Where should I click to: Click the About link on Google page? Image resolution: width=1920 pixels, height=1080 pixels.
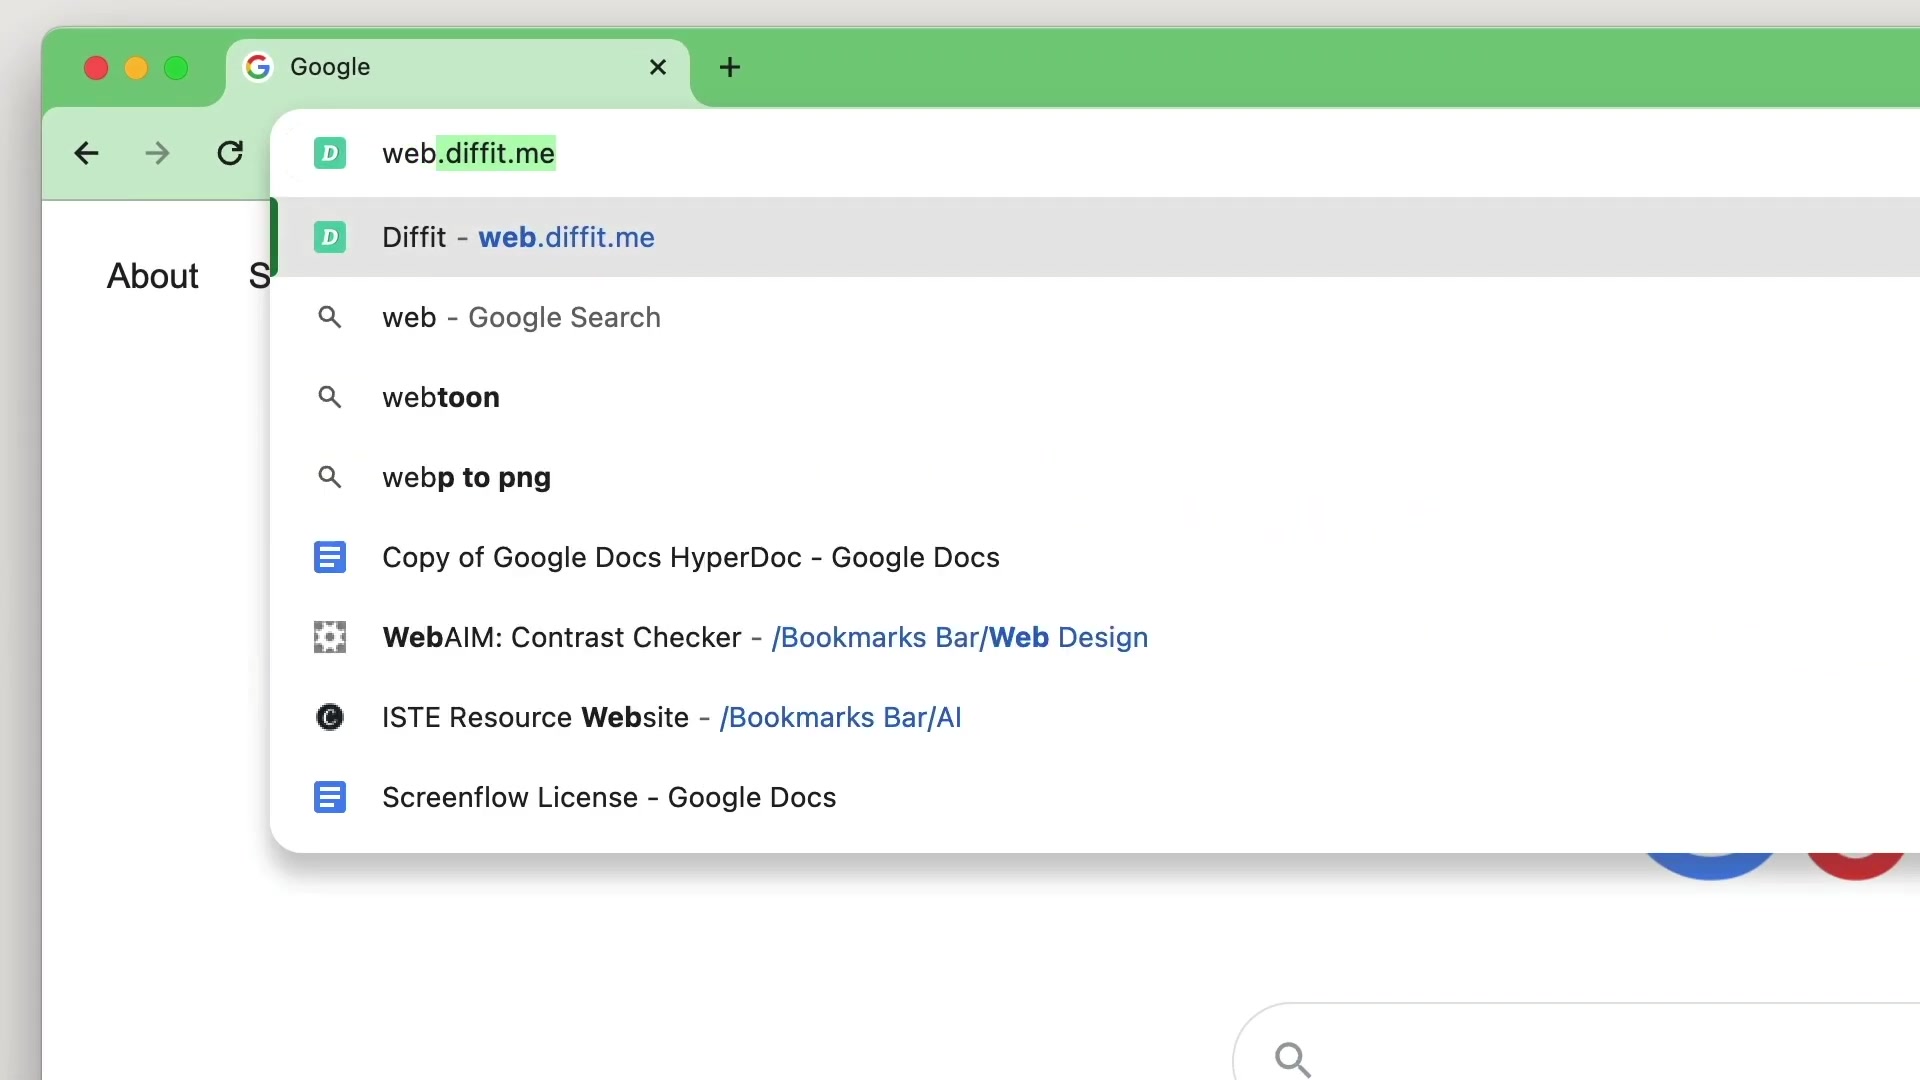pos(153,276)
